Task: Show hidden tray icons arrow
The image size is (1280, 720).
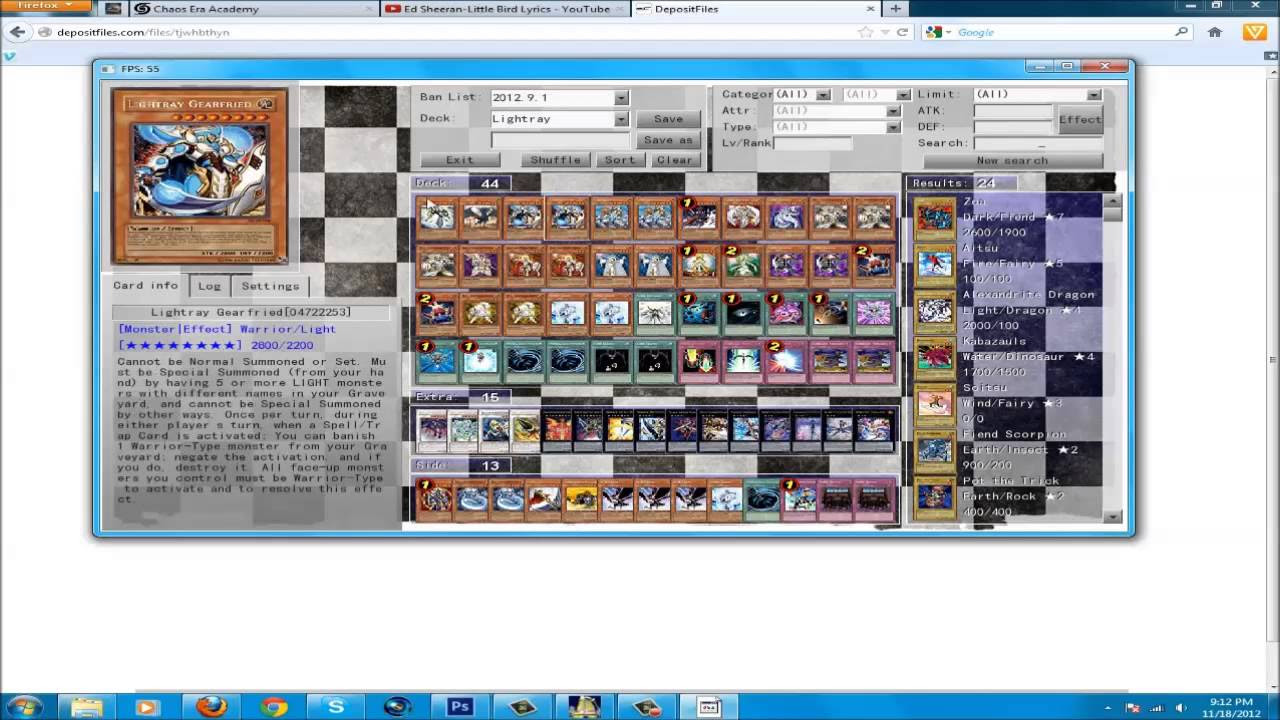Action: point(1107,708)
